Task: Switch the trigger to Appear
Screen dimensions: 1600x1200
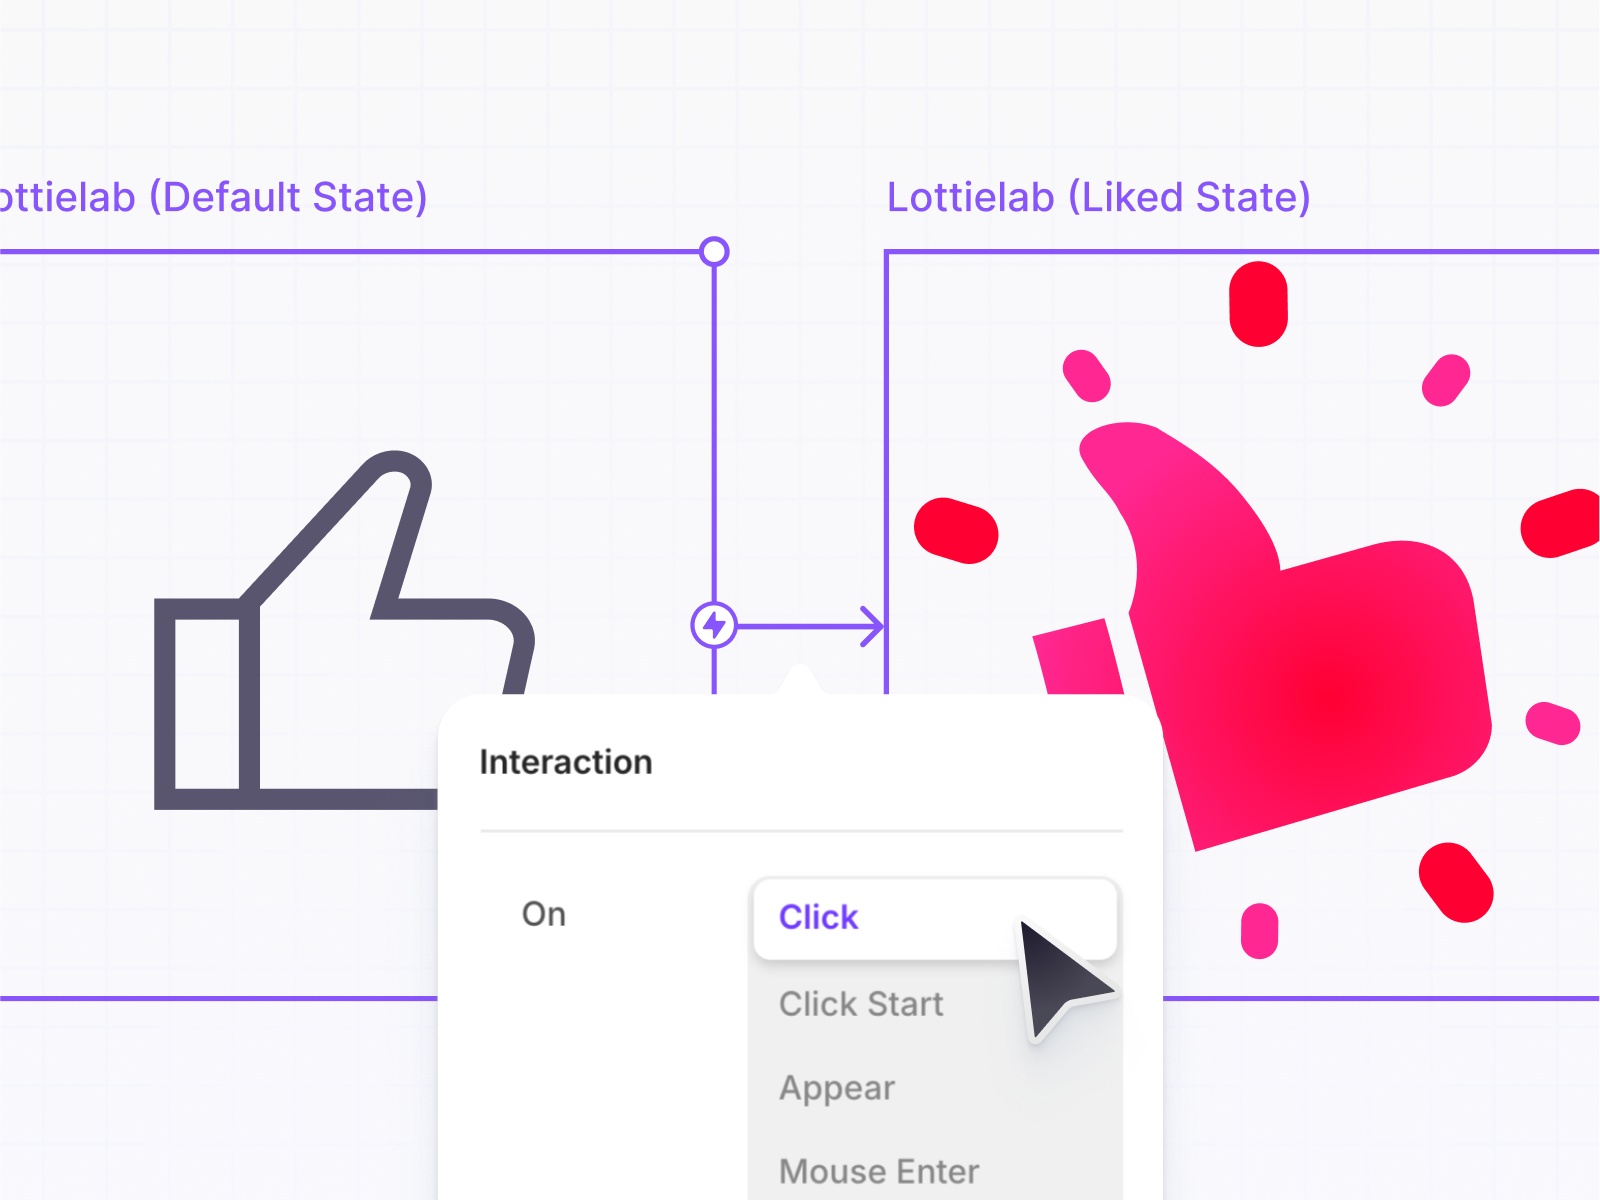Action: coord(836,1088)
